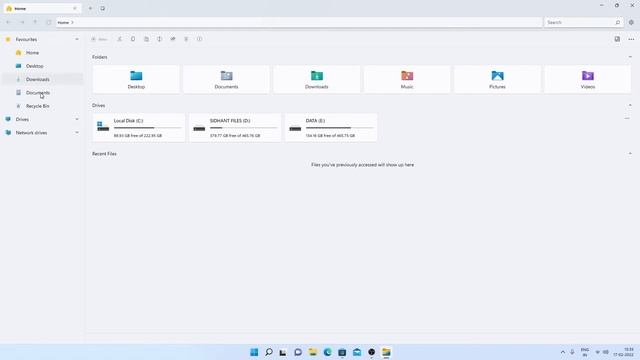Expand the Network drives sidebar section
The height and width of the screenshot is (360, 640).
(x=77, y=133)
